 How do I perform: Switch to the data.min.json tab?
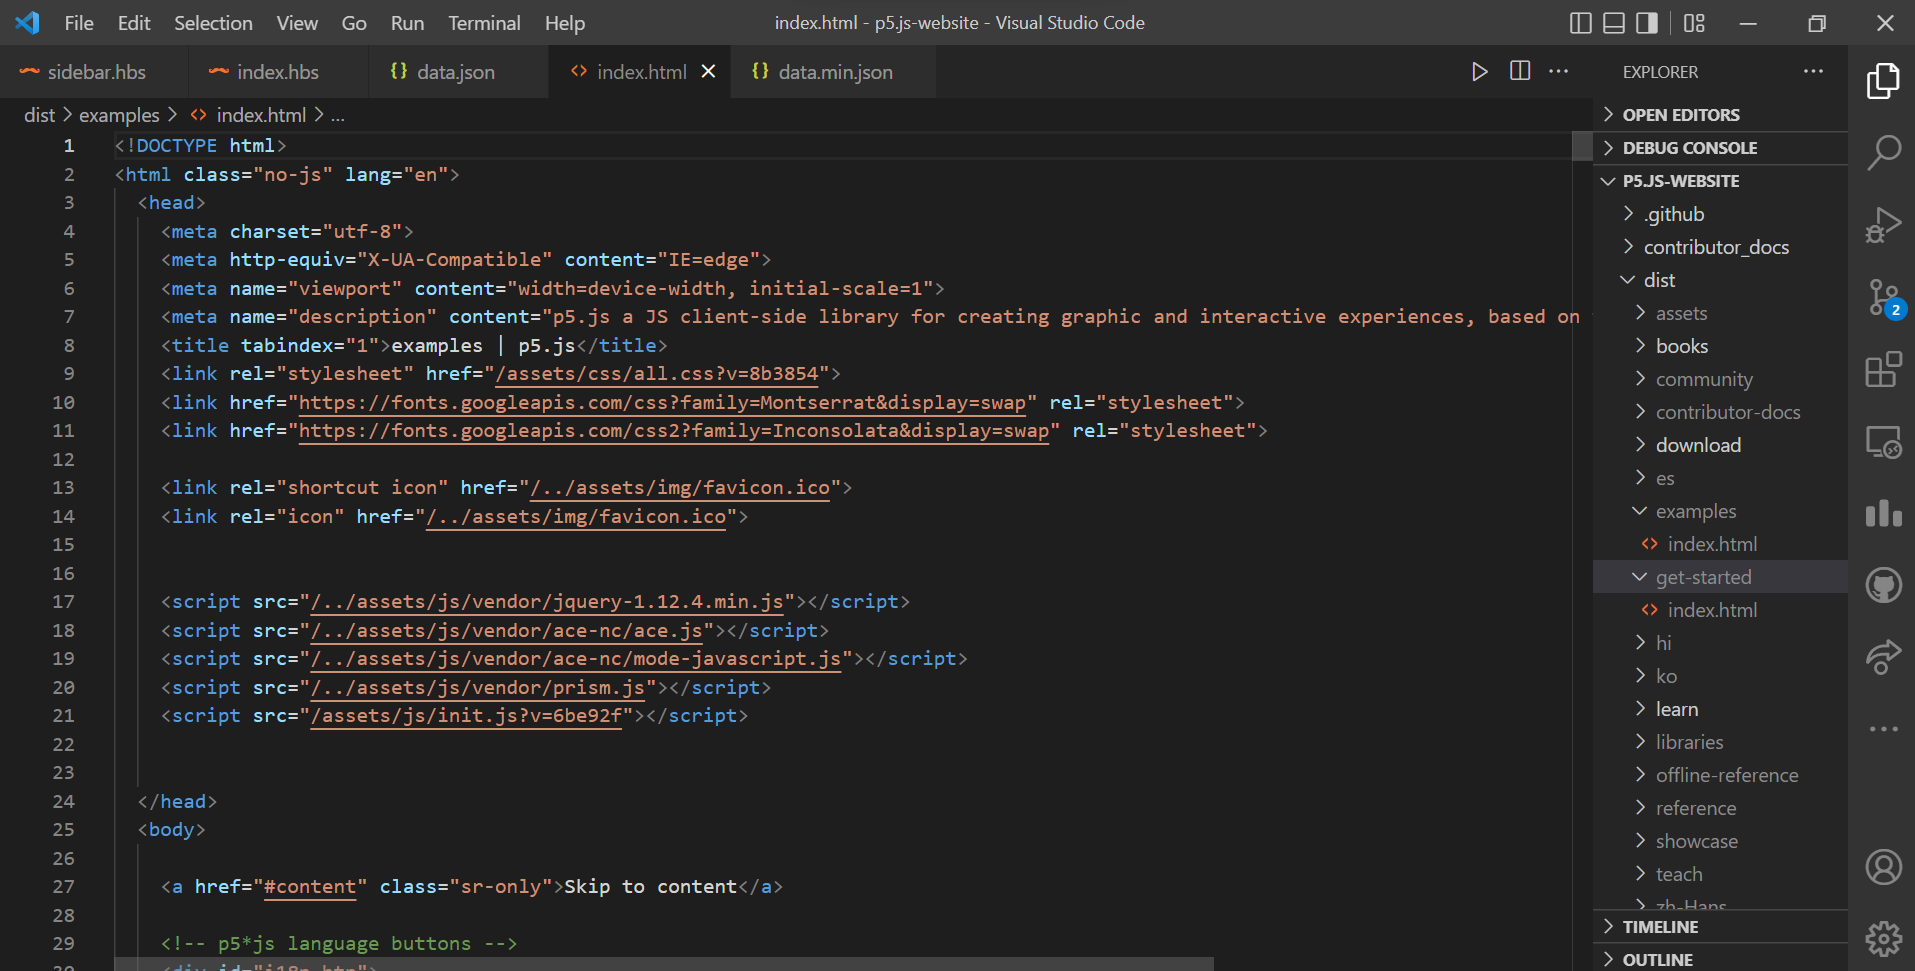pos(835,72)
